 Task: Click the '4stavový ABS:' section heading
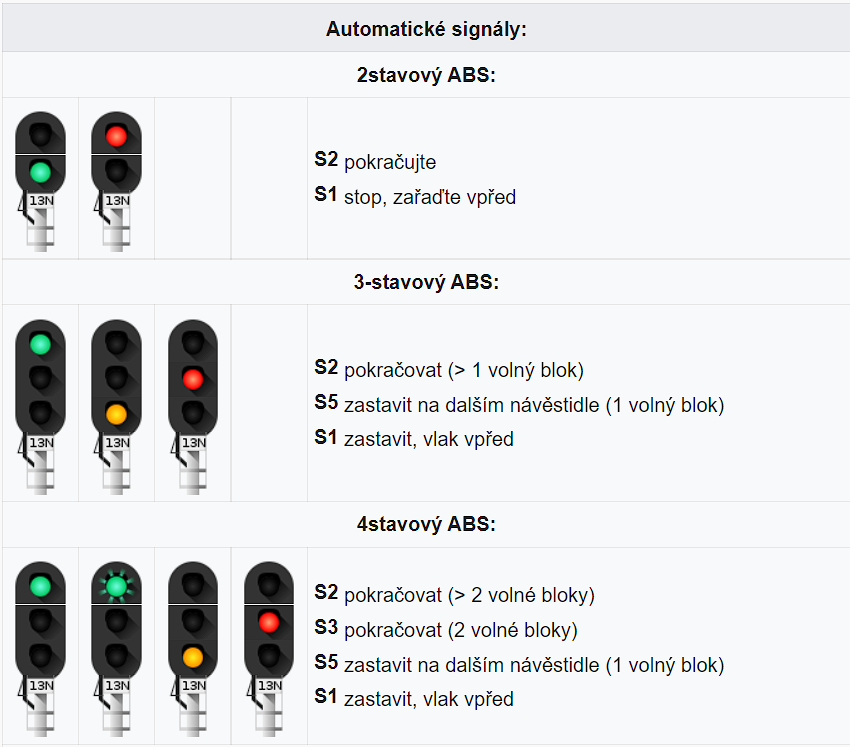click(426, 524)
